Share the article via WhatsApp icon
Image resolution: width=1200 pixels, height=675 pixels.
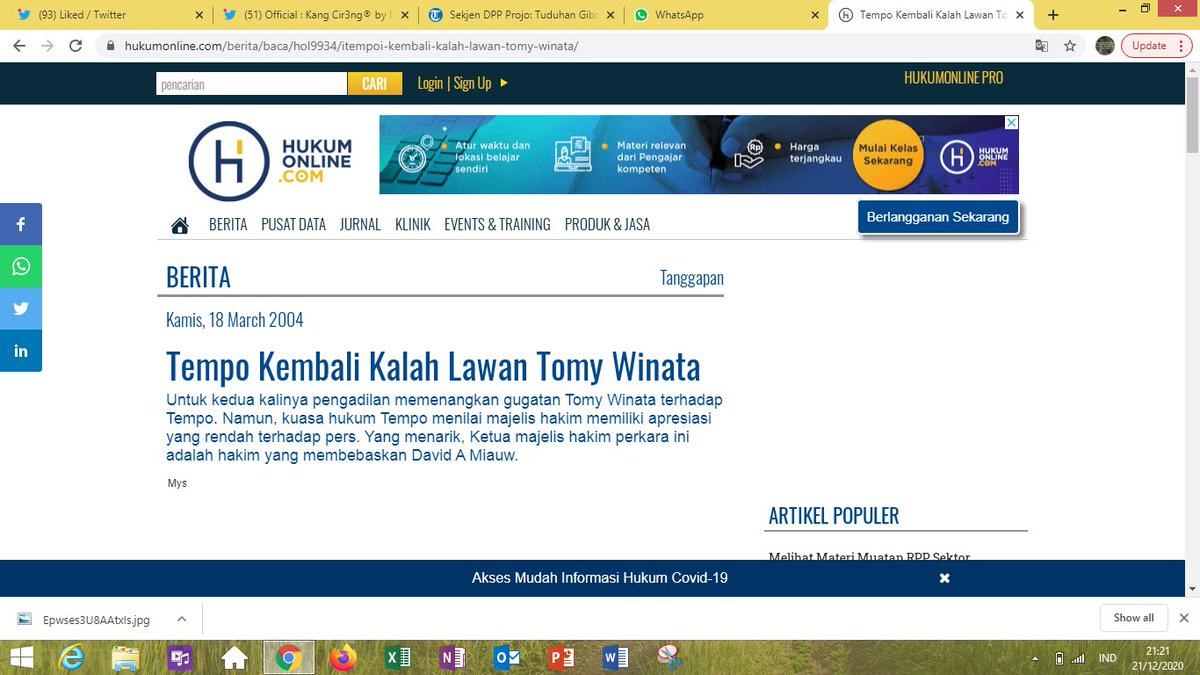[x=21, y=267]
